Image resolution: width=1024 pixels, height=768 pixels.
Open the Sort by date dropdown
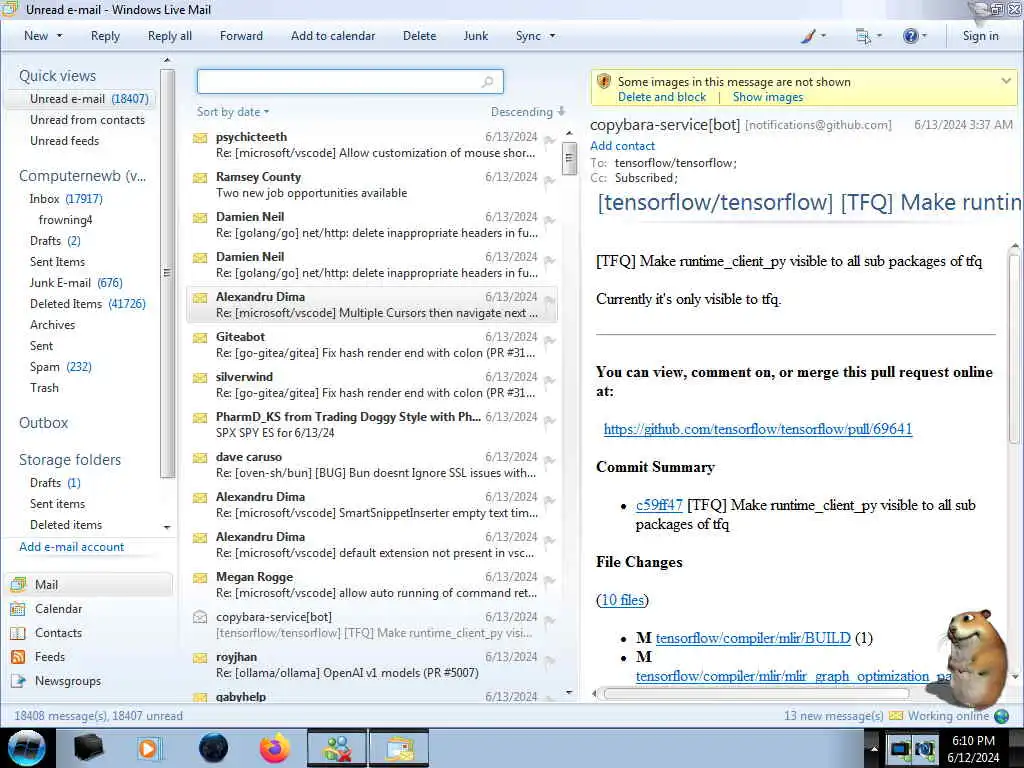[232, 112]
